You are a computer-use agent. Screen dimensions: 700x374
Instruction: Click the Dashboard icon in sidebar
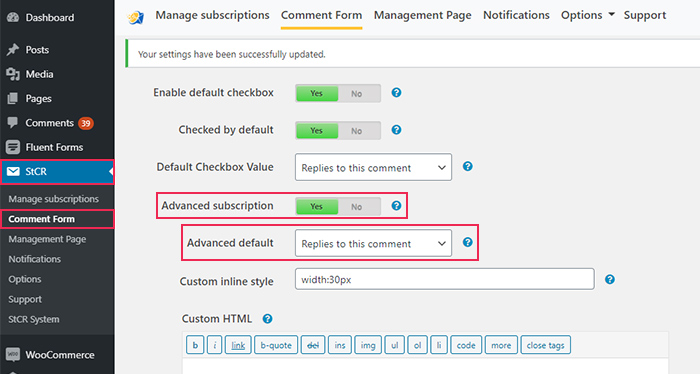point(13,17)
